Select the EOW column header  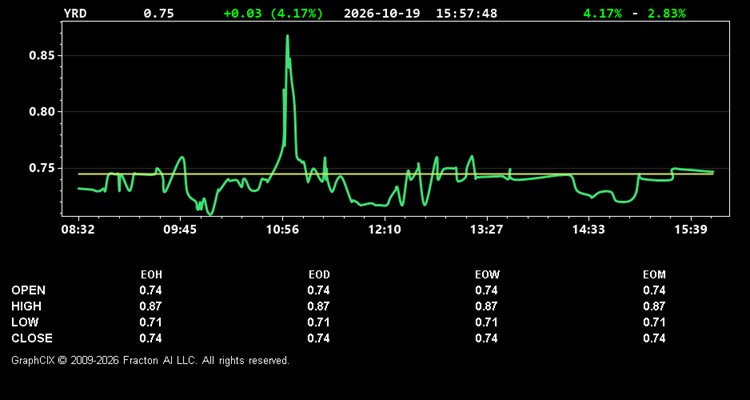coord(487,275)
